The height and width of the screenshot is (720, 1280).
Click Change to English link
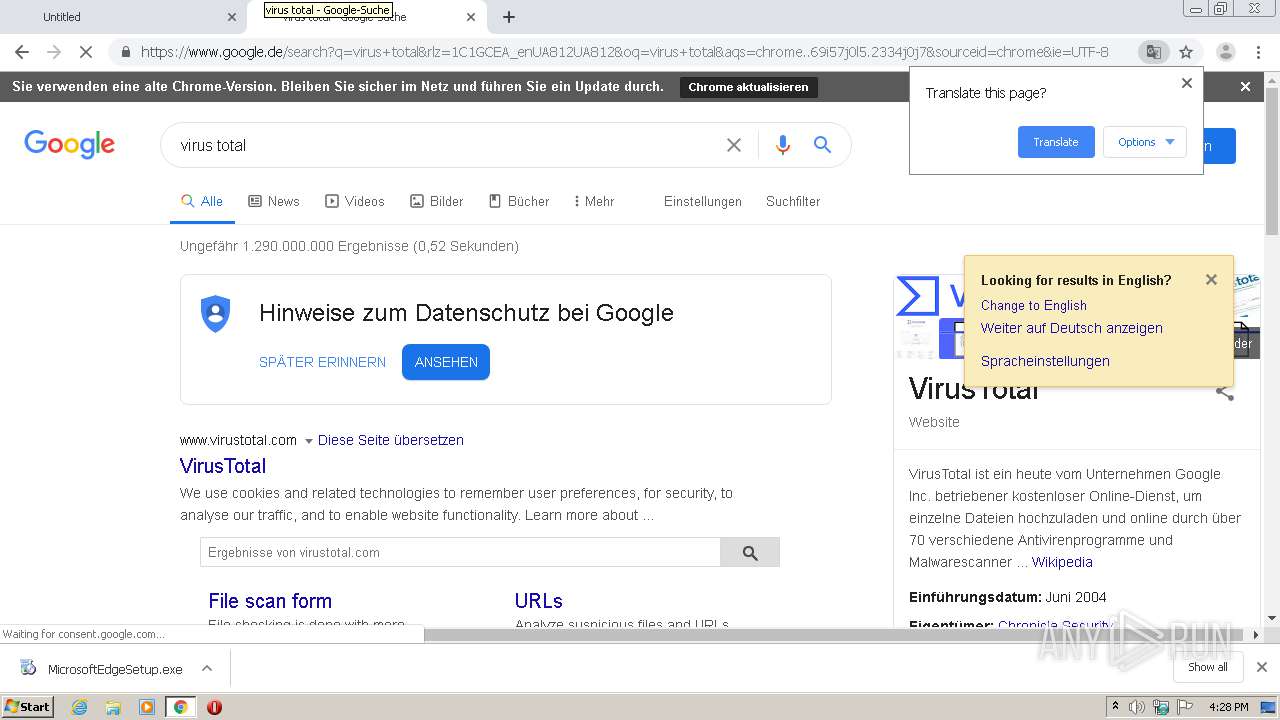tap(1033, 305)
